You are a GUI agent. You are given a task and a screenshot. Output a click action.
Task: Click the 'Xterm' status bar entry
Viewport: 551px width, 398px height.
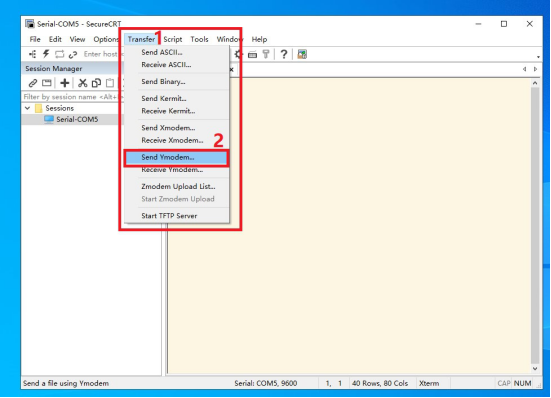coord(429,383)
